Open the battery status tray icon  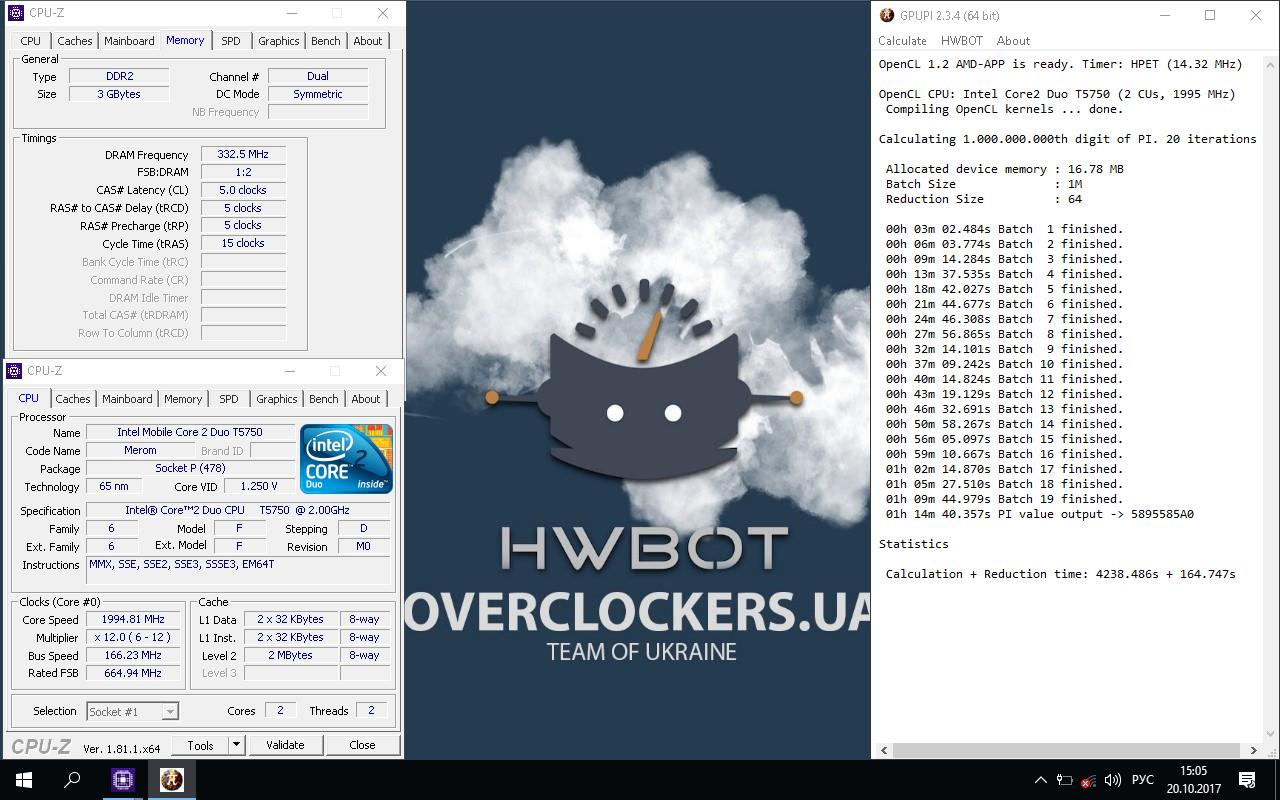click(1064, 780)
